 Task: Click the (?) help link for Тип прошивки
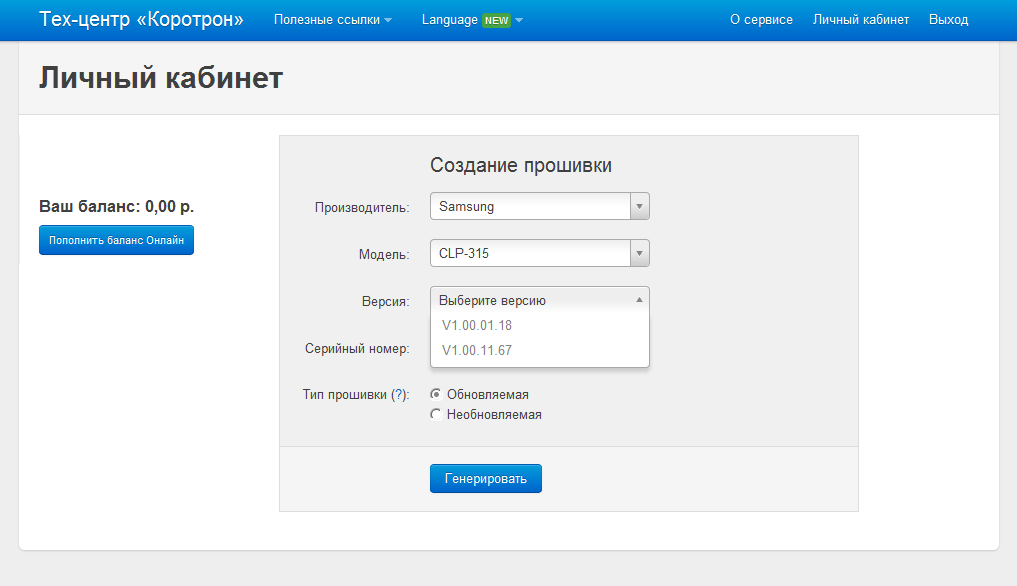(400, 395)
